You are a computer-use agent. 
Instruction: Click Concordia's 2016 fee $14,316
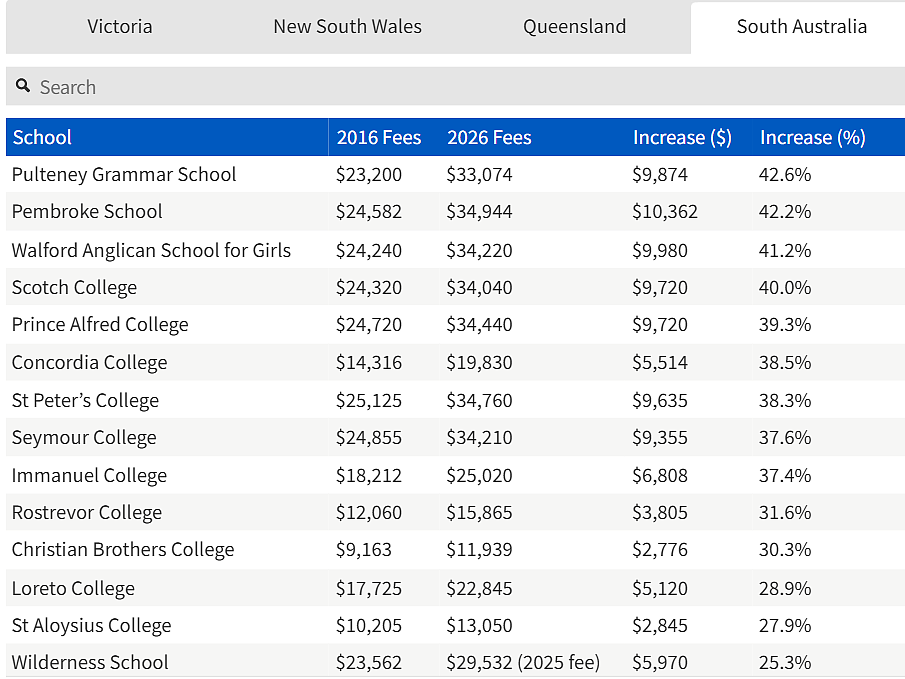[369, 363]
